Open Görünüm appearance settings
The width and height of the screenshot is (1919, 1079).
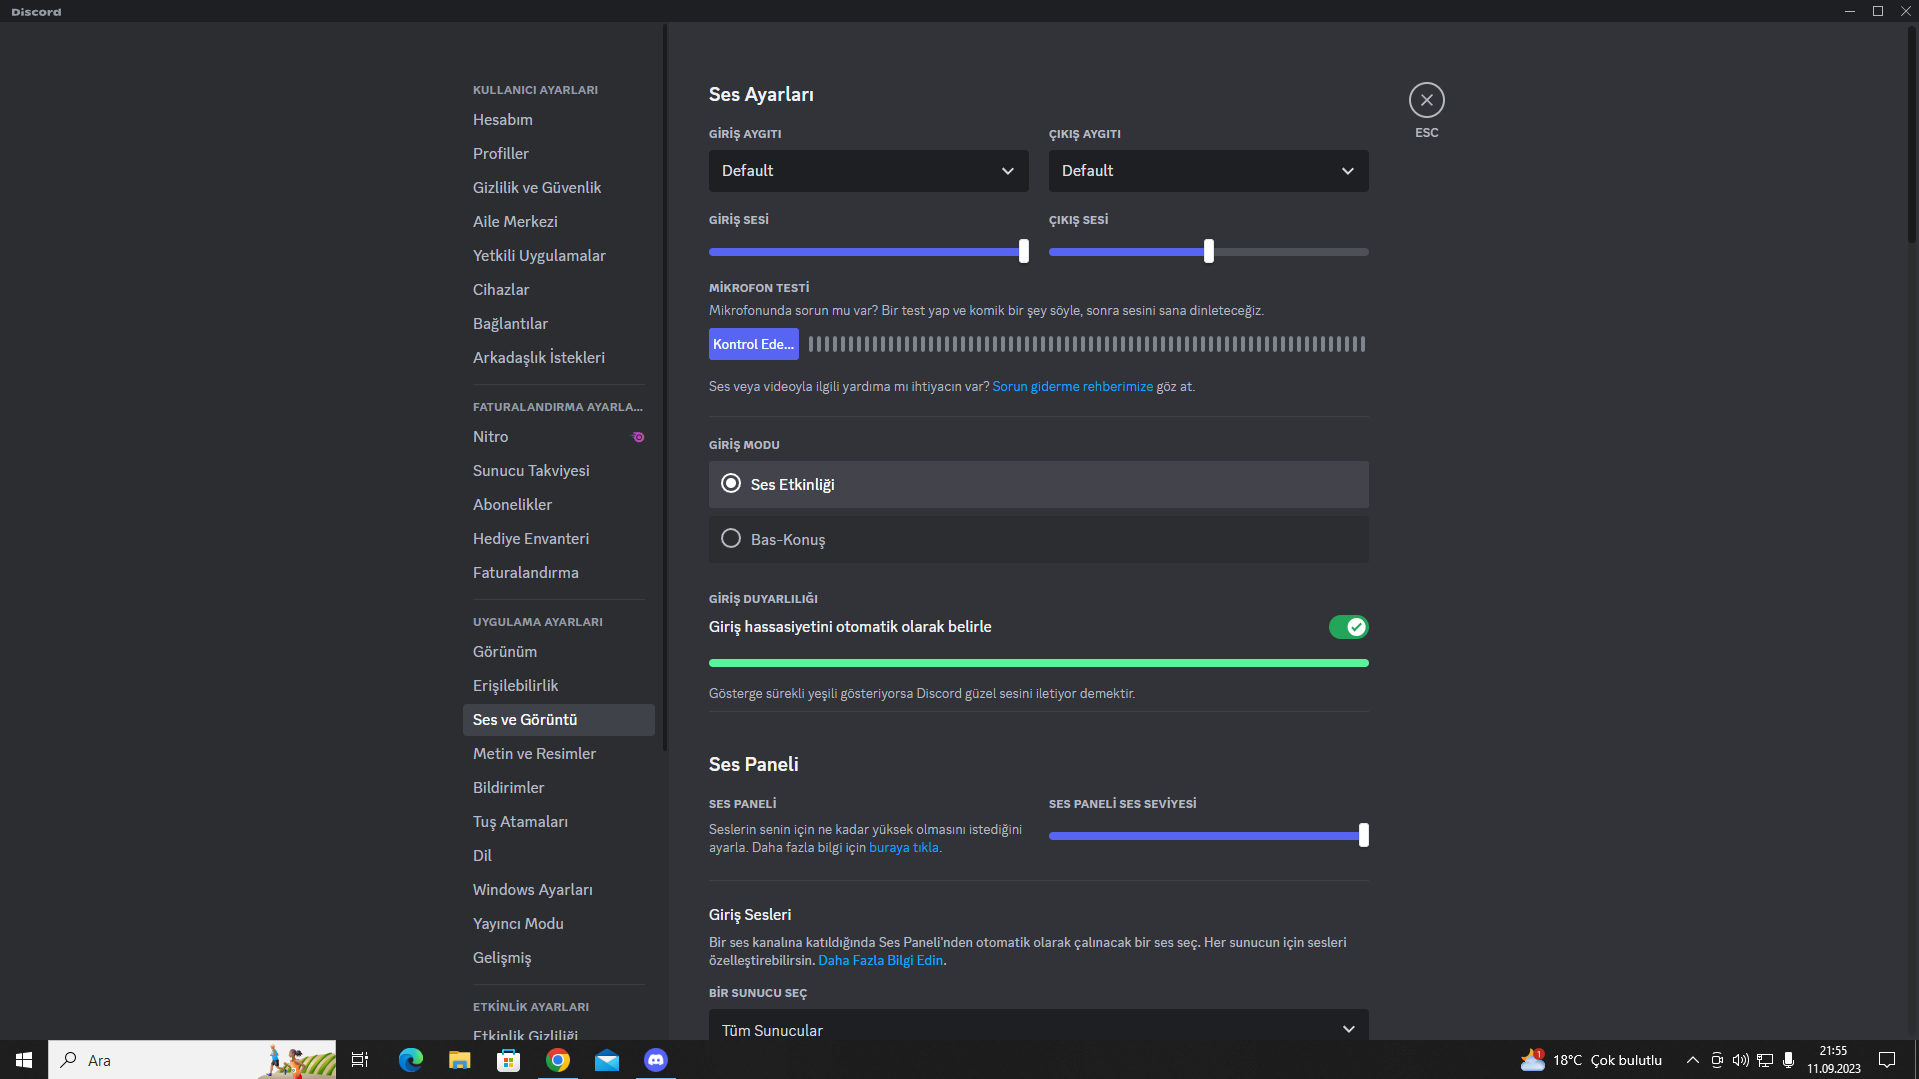click(x=558, y=652)
